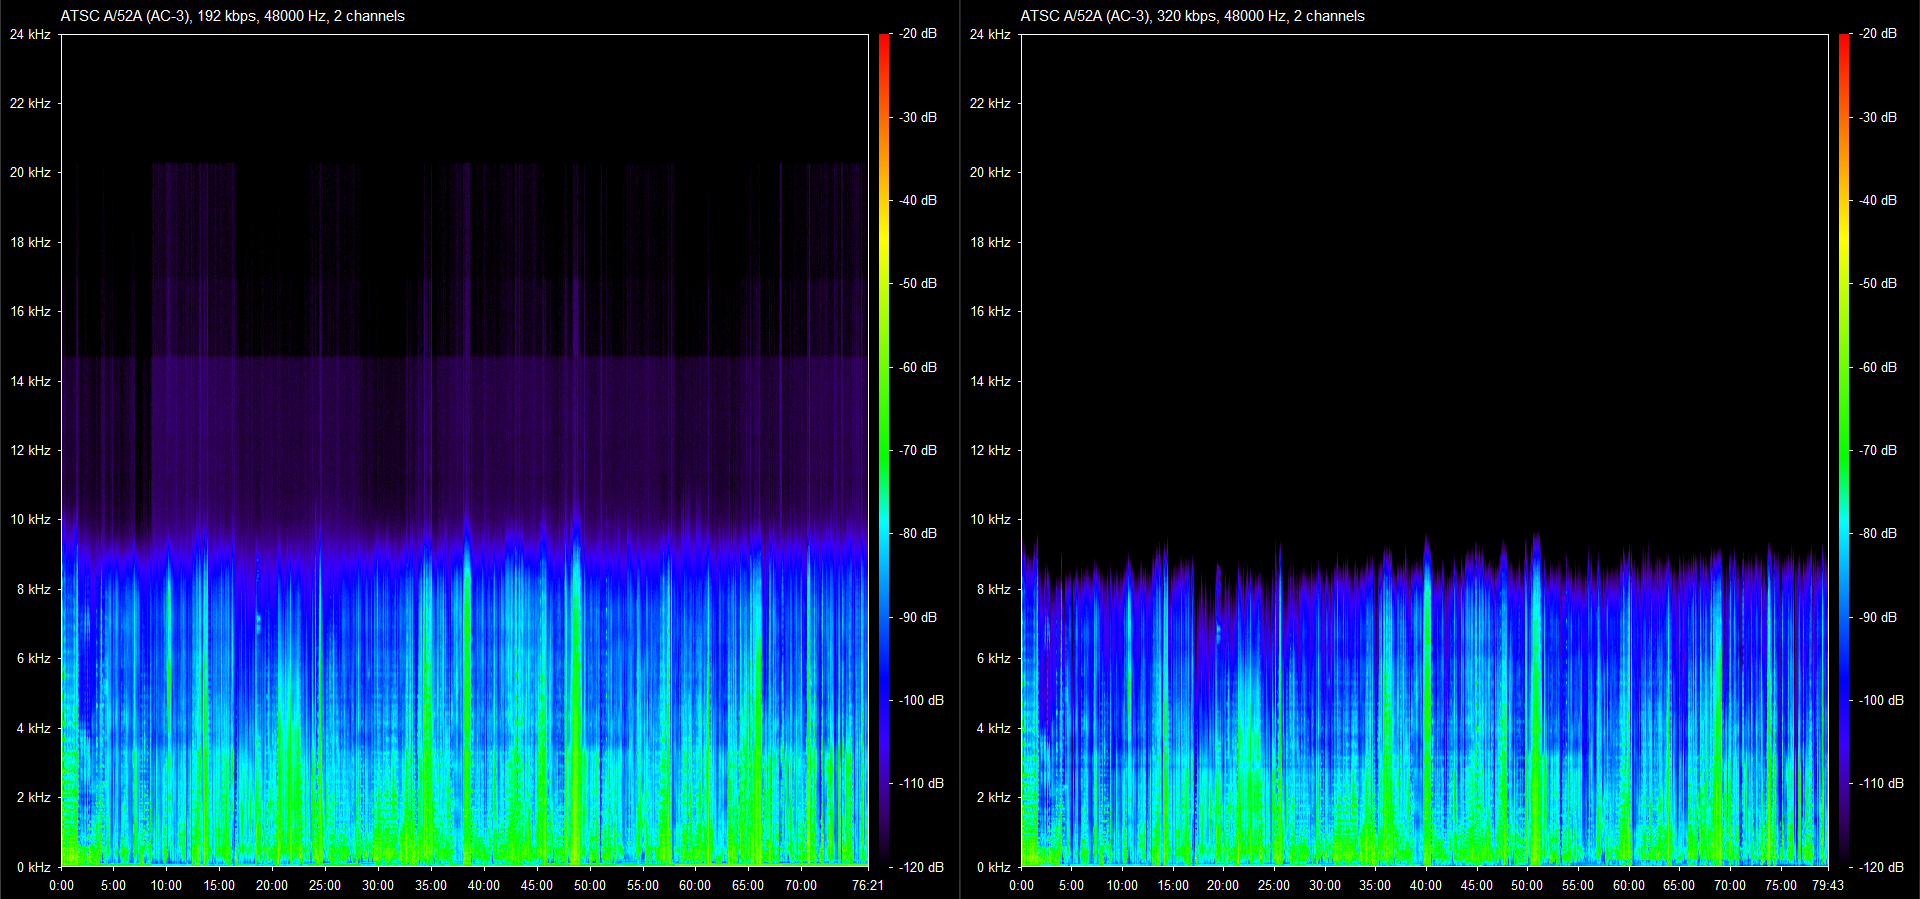The width and height of the screenshot is (1920, 899).
Task: Click the right plot's 16 kHz label
Action: pos(990,311)
